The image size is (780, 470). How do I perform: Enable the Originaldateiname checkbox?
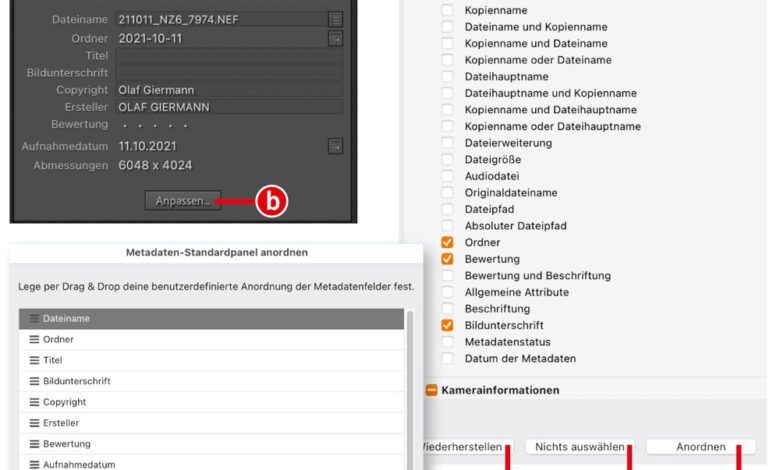[447, 192]
